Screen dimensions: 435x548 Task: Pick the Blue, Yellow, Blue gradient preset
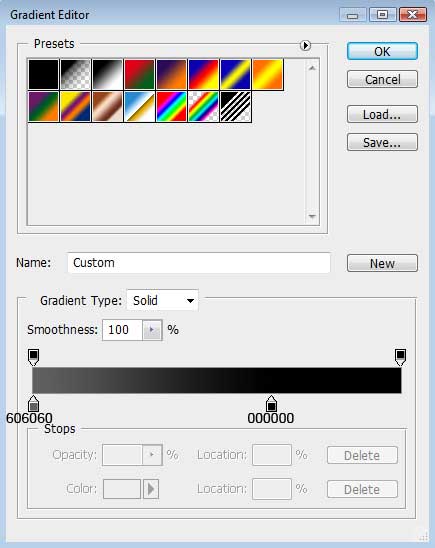click(x=236, y=74)
